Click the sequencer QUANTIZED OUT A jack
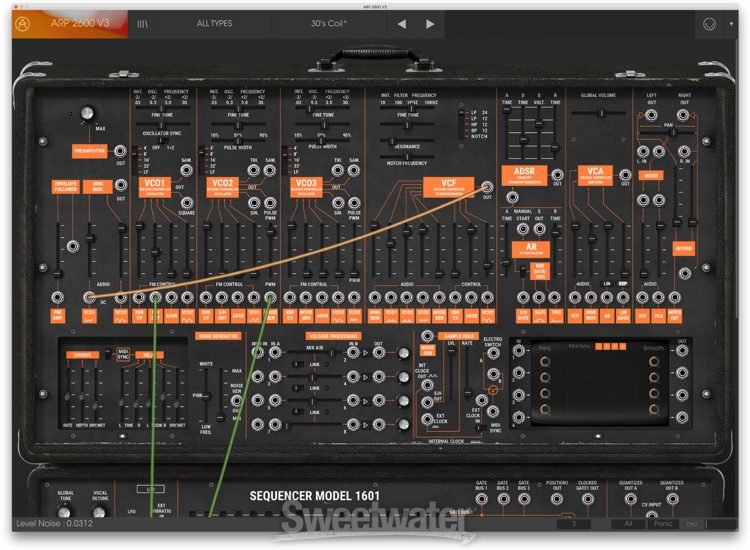This screenshot has height=550, width=750. tap(631, 499)
